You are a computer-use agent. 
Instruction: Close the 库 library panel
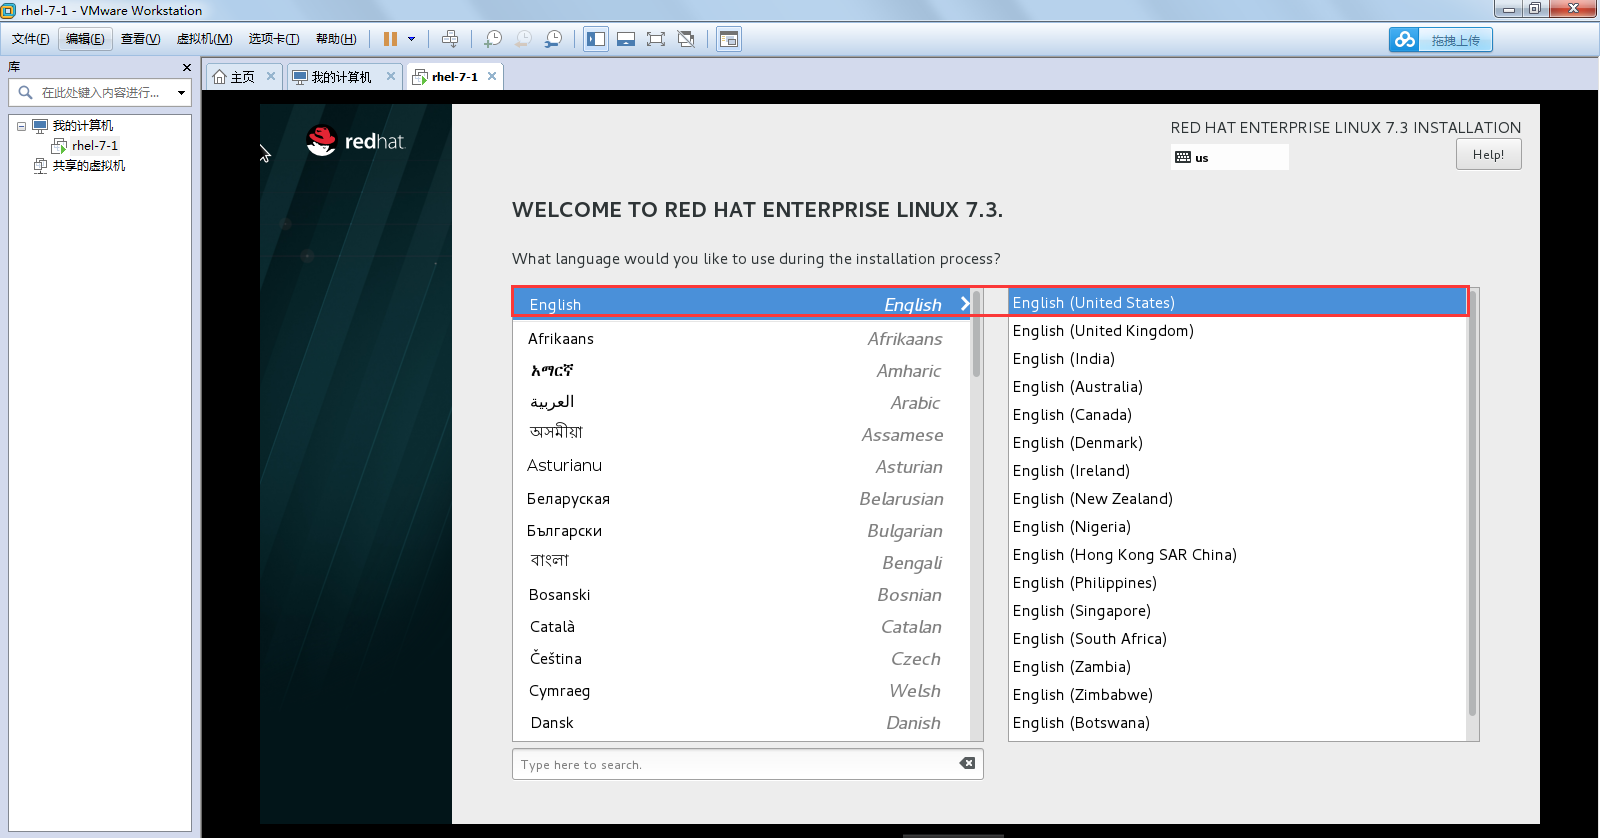click(186, 67)
